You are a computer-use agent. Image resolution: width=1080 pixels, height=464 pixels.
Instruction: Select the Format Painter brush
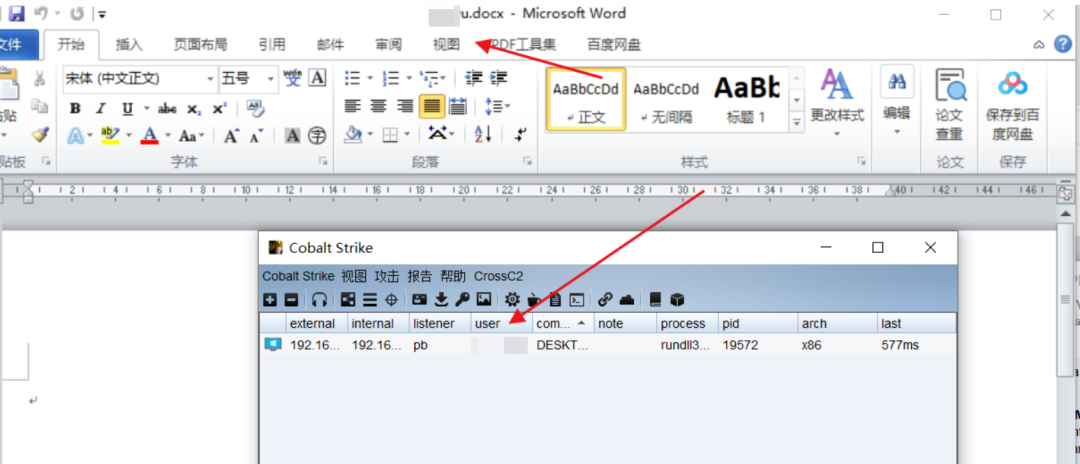40,134
